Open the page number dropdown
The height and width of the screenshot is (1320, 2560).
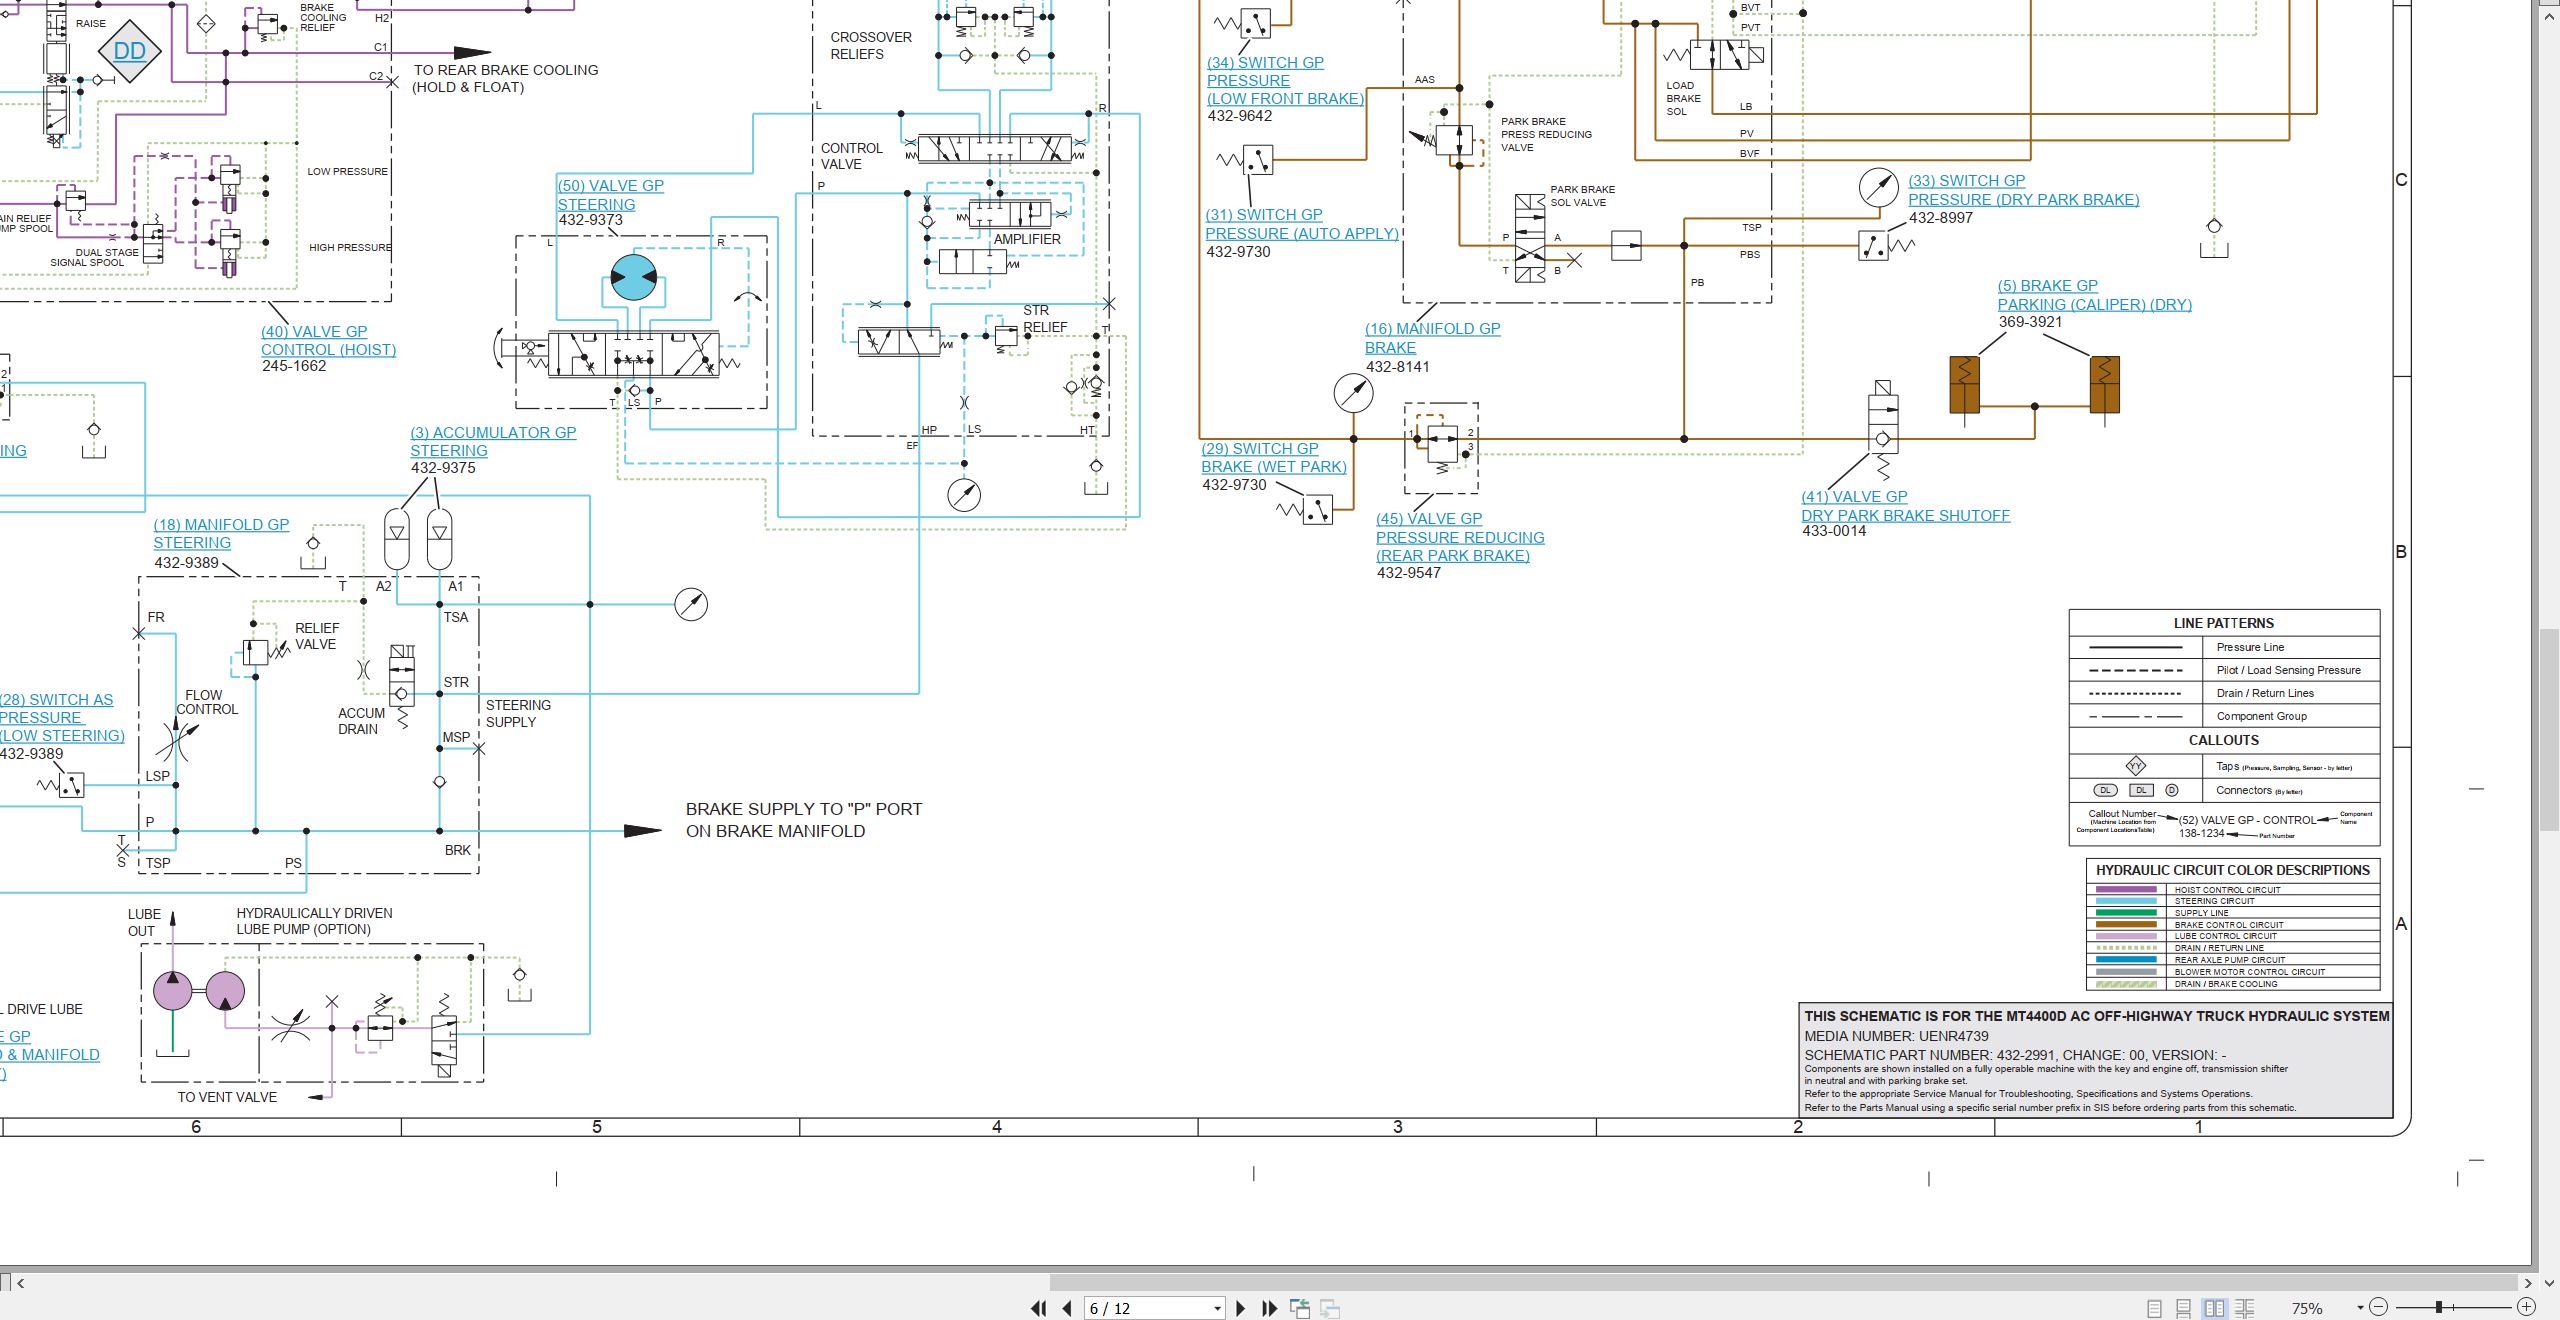coord(1217,1309)
